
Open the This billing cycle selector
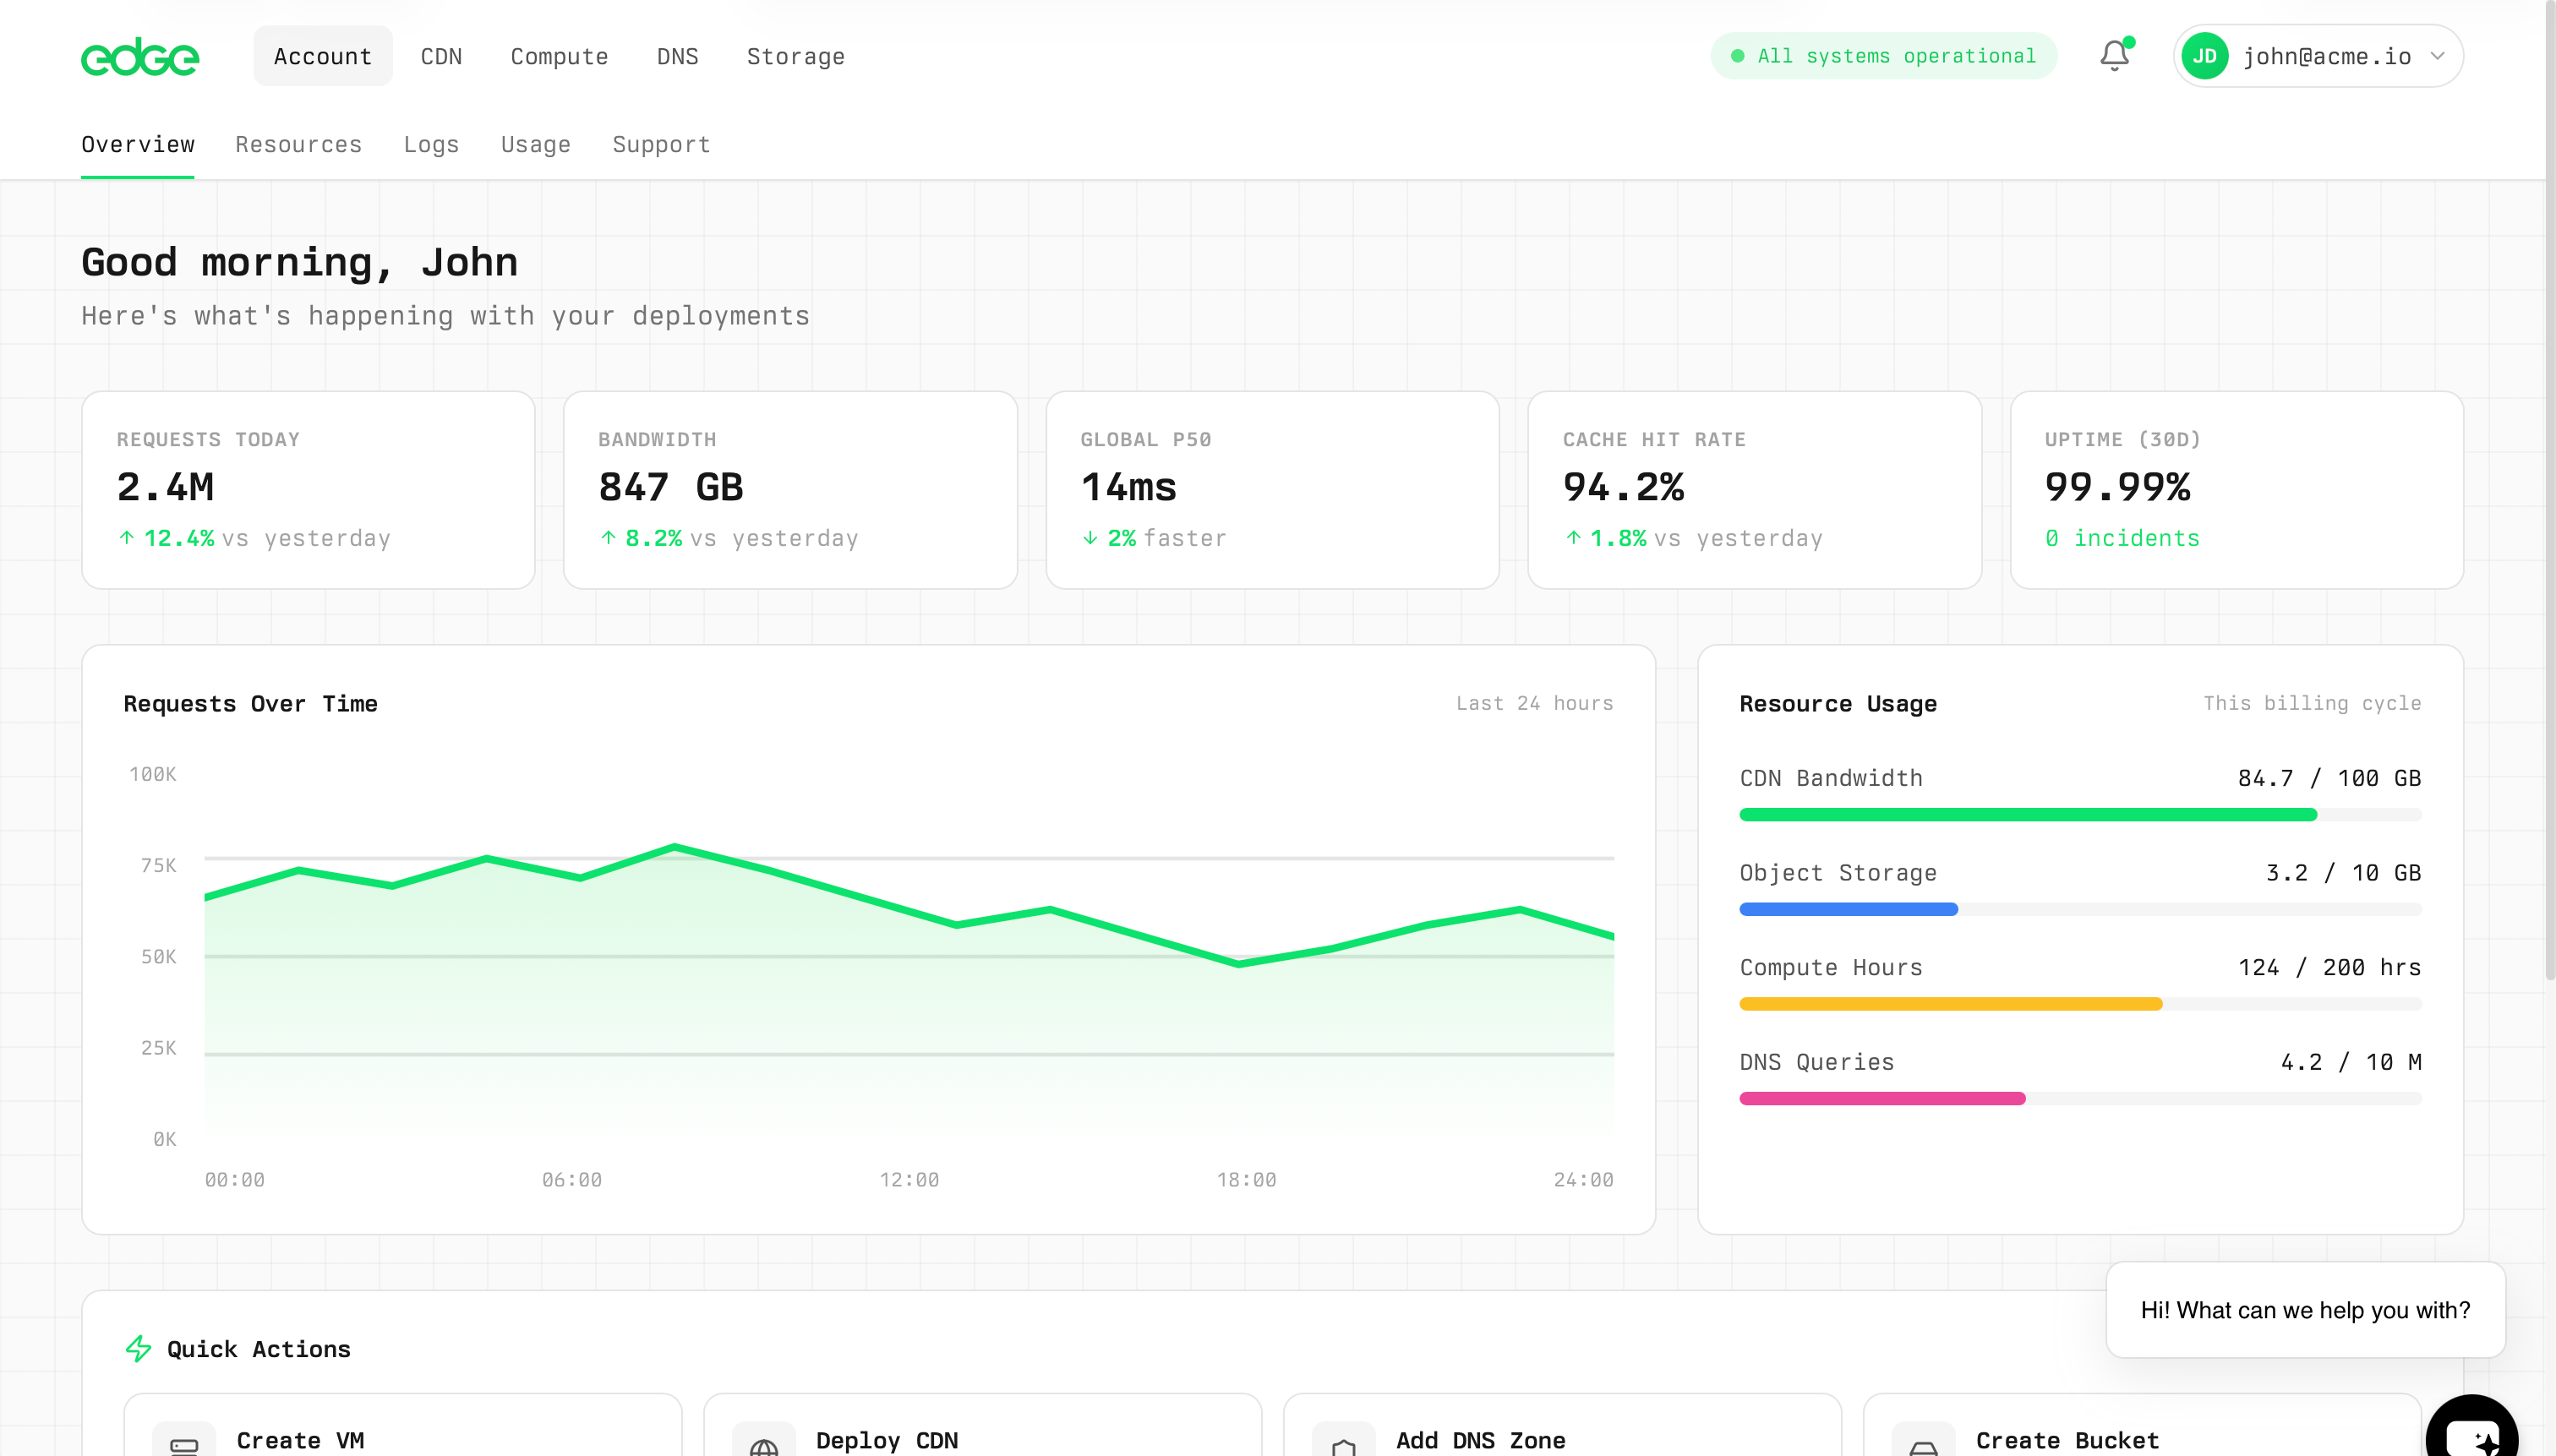(x=2312, y=703)
